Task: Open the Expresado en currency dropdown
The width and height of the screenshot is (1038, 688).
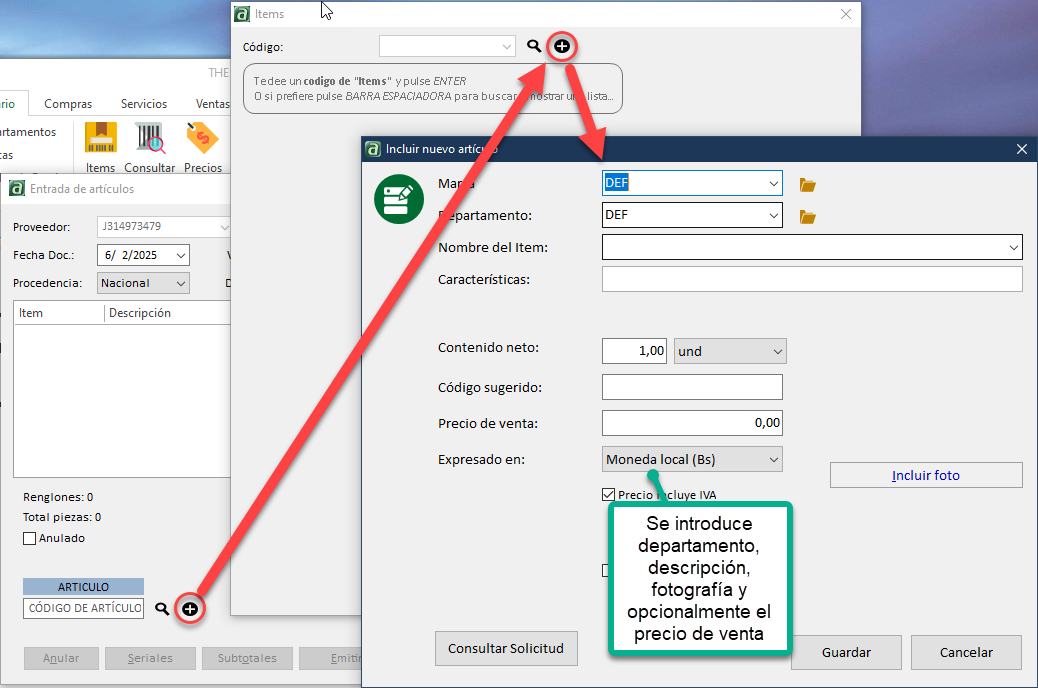Action: (x=772, y=460)
